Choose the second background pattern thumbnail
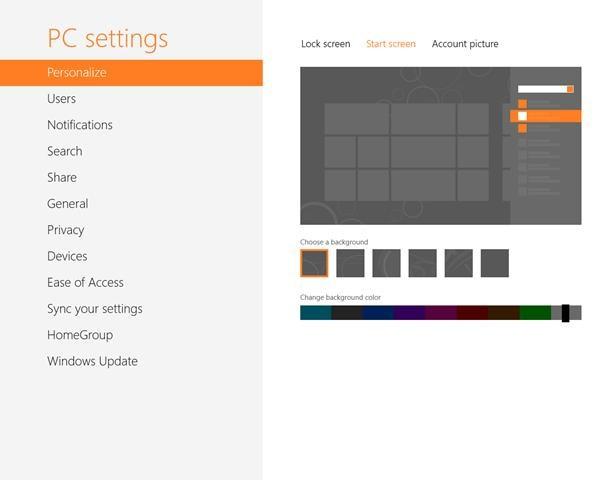Viewport: 600px width, 480px height. coord(350,263)
